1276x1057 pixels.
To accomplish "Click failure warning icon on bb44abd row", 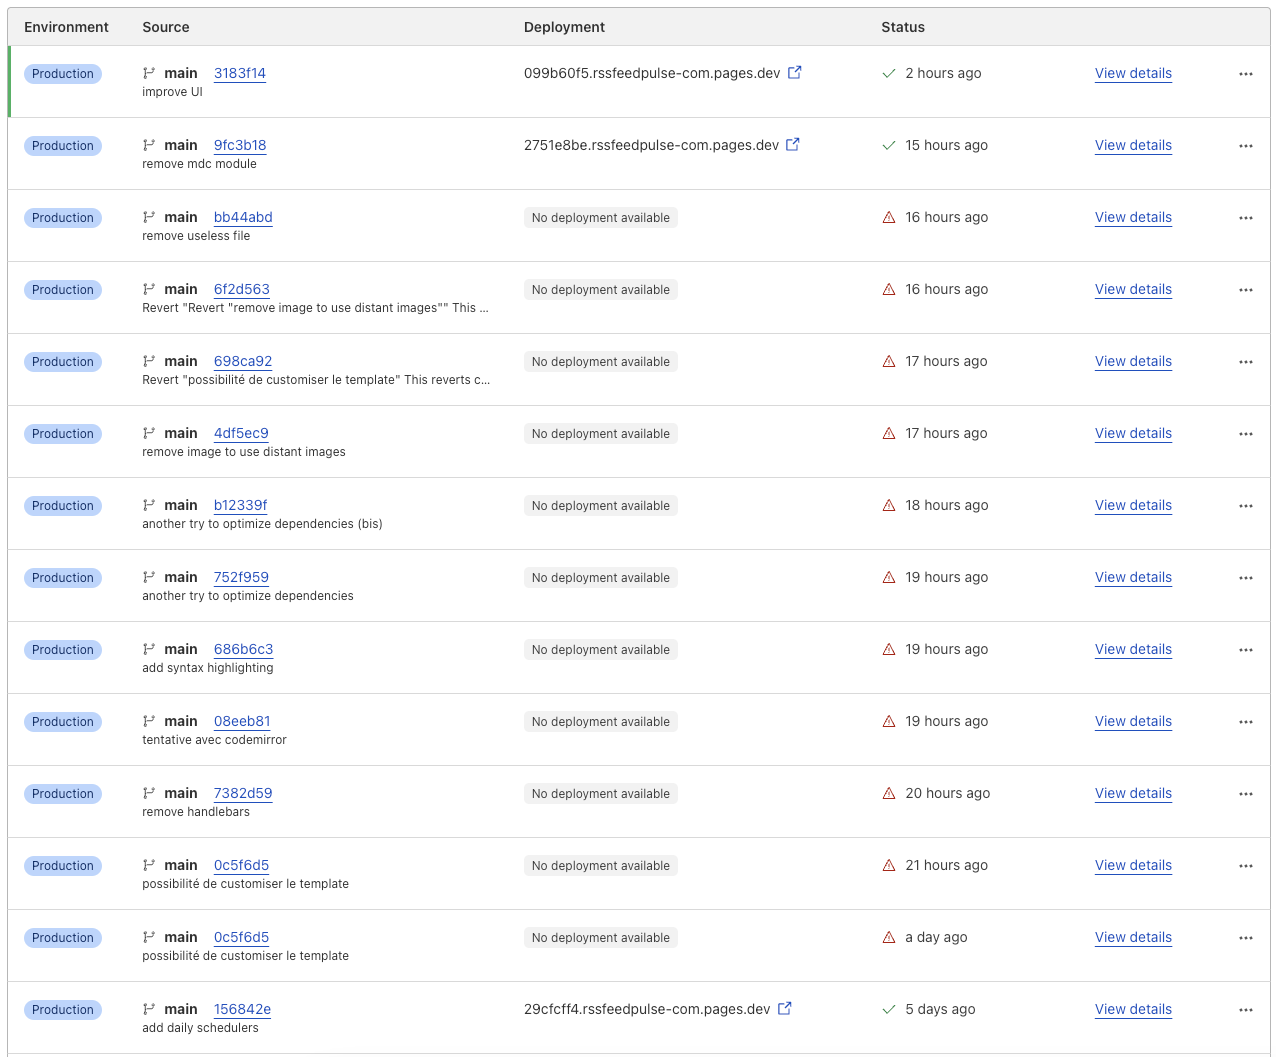I will (x=889, y=217).
